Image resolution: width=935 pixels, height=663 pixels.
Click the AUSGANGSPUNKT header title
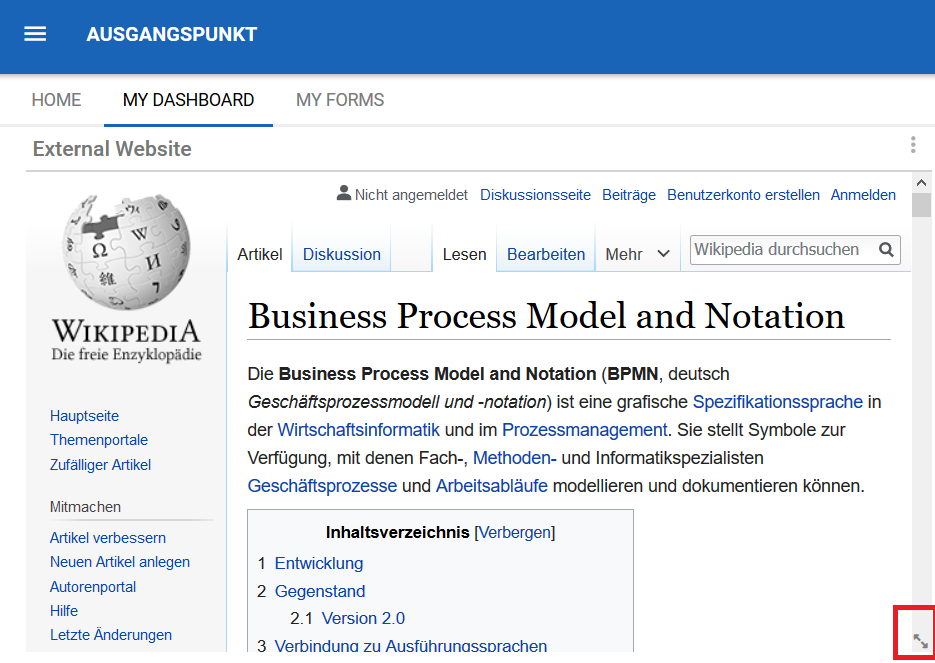point(172,34)
